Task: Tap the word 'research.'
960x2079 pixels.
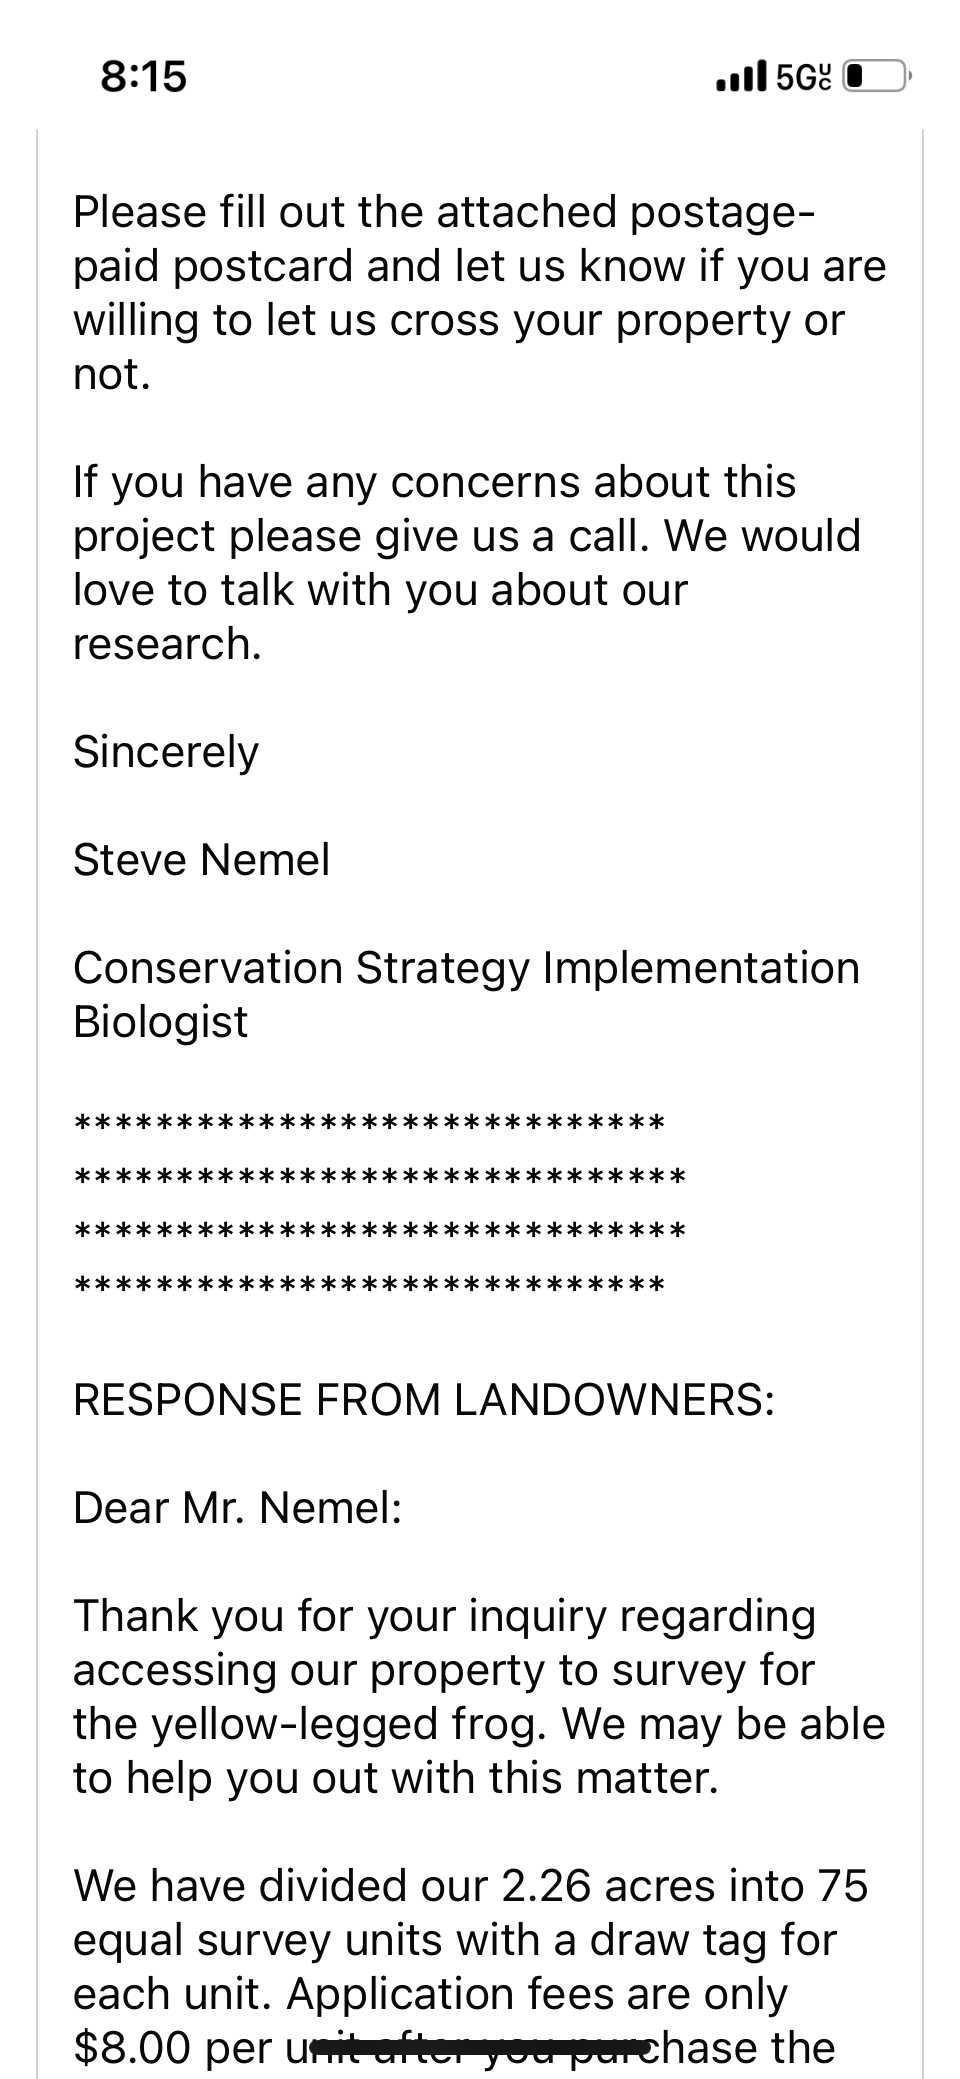Action: tap(167, 644)
